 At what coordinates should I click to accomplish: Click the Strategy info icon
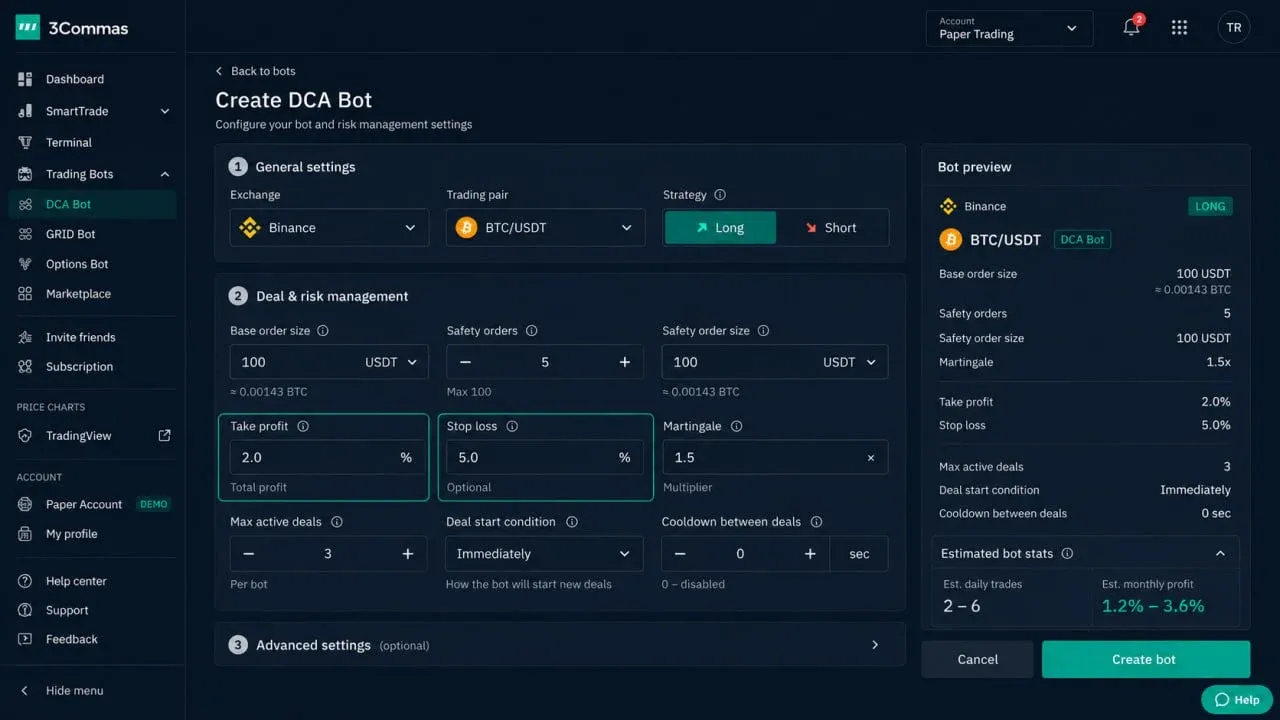720,195
